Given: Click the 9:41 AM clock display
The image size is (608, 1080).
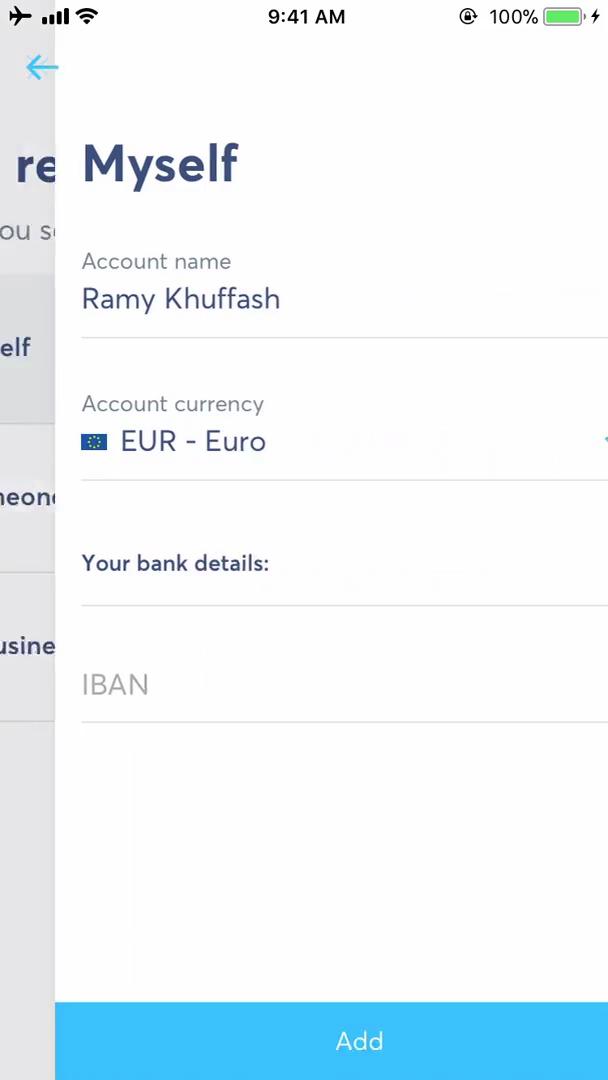Looking at the screenshot, I should [306, 16].
